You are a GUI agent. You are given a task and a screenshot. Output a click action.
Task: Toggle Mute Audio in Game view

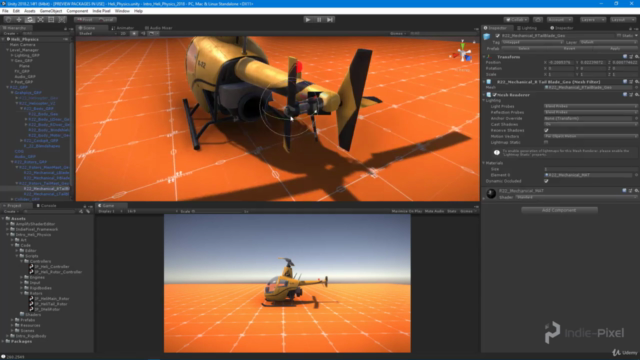click(434, 211)
